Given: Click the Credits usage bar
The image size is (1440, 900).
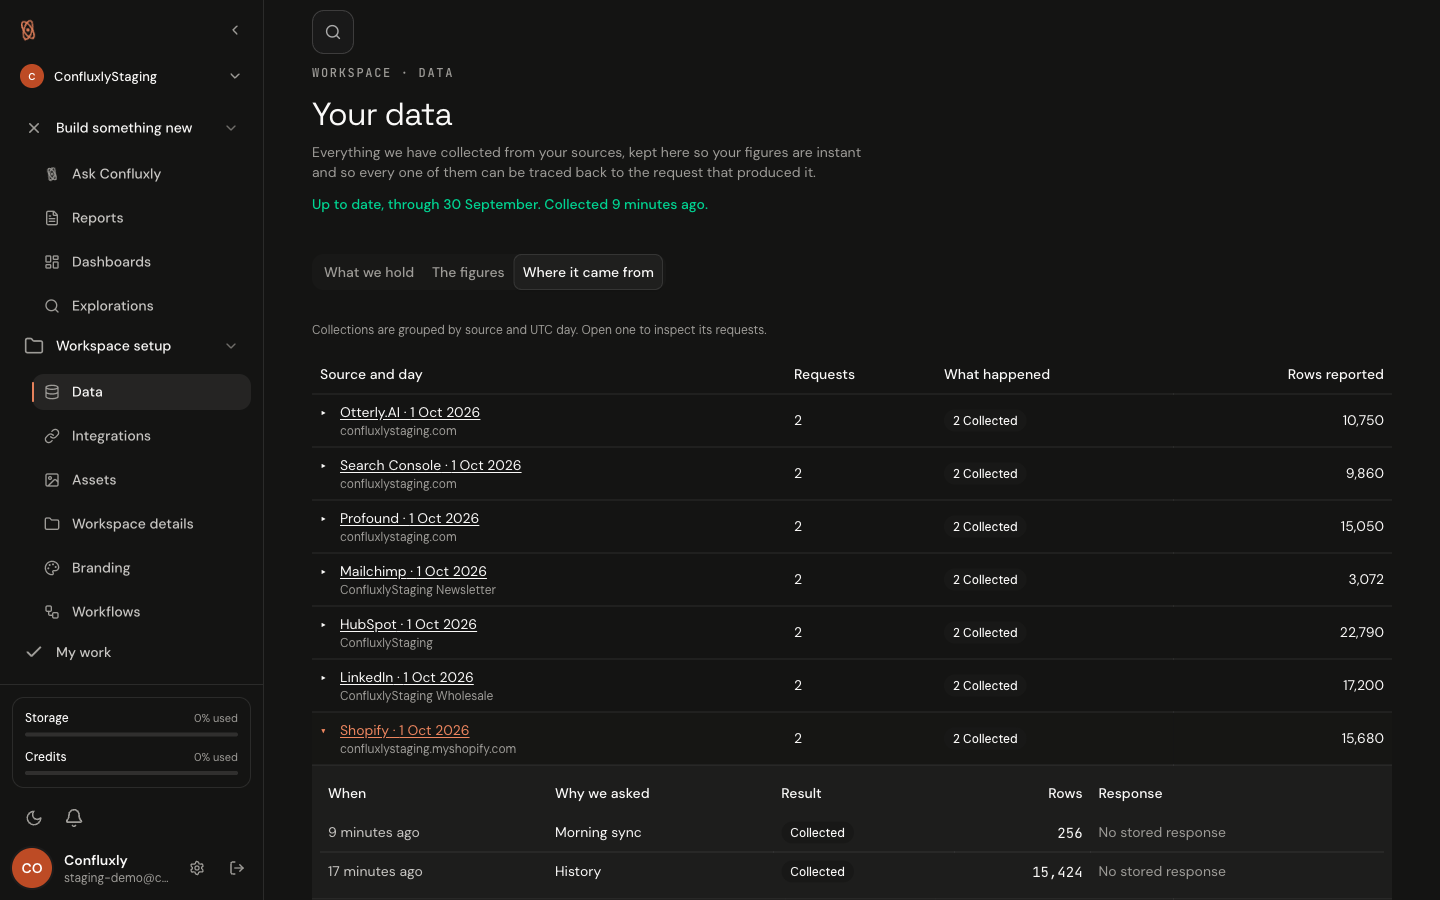Looking at the screenshot, I should 131,773.
